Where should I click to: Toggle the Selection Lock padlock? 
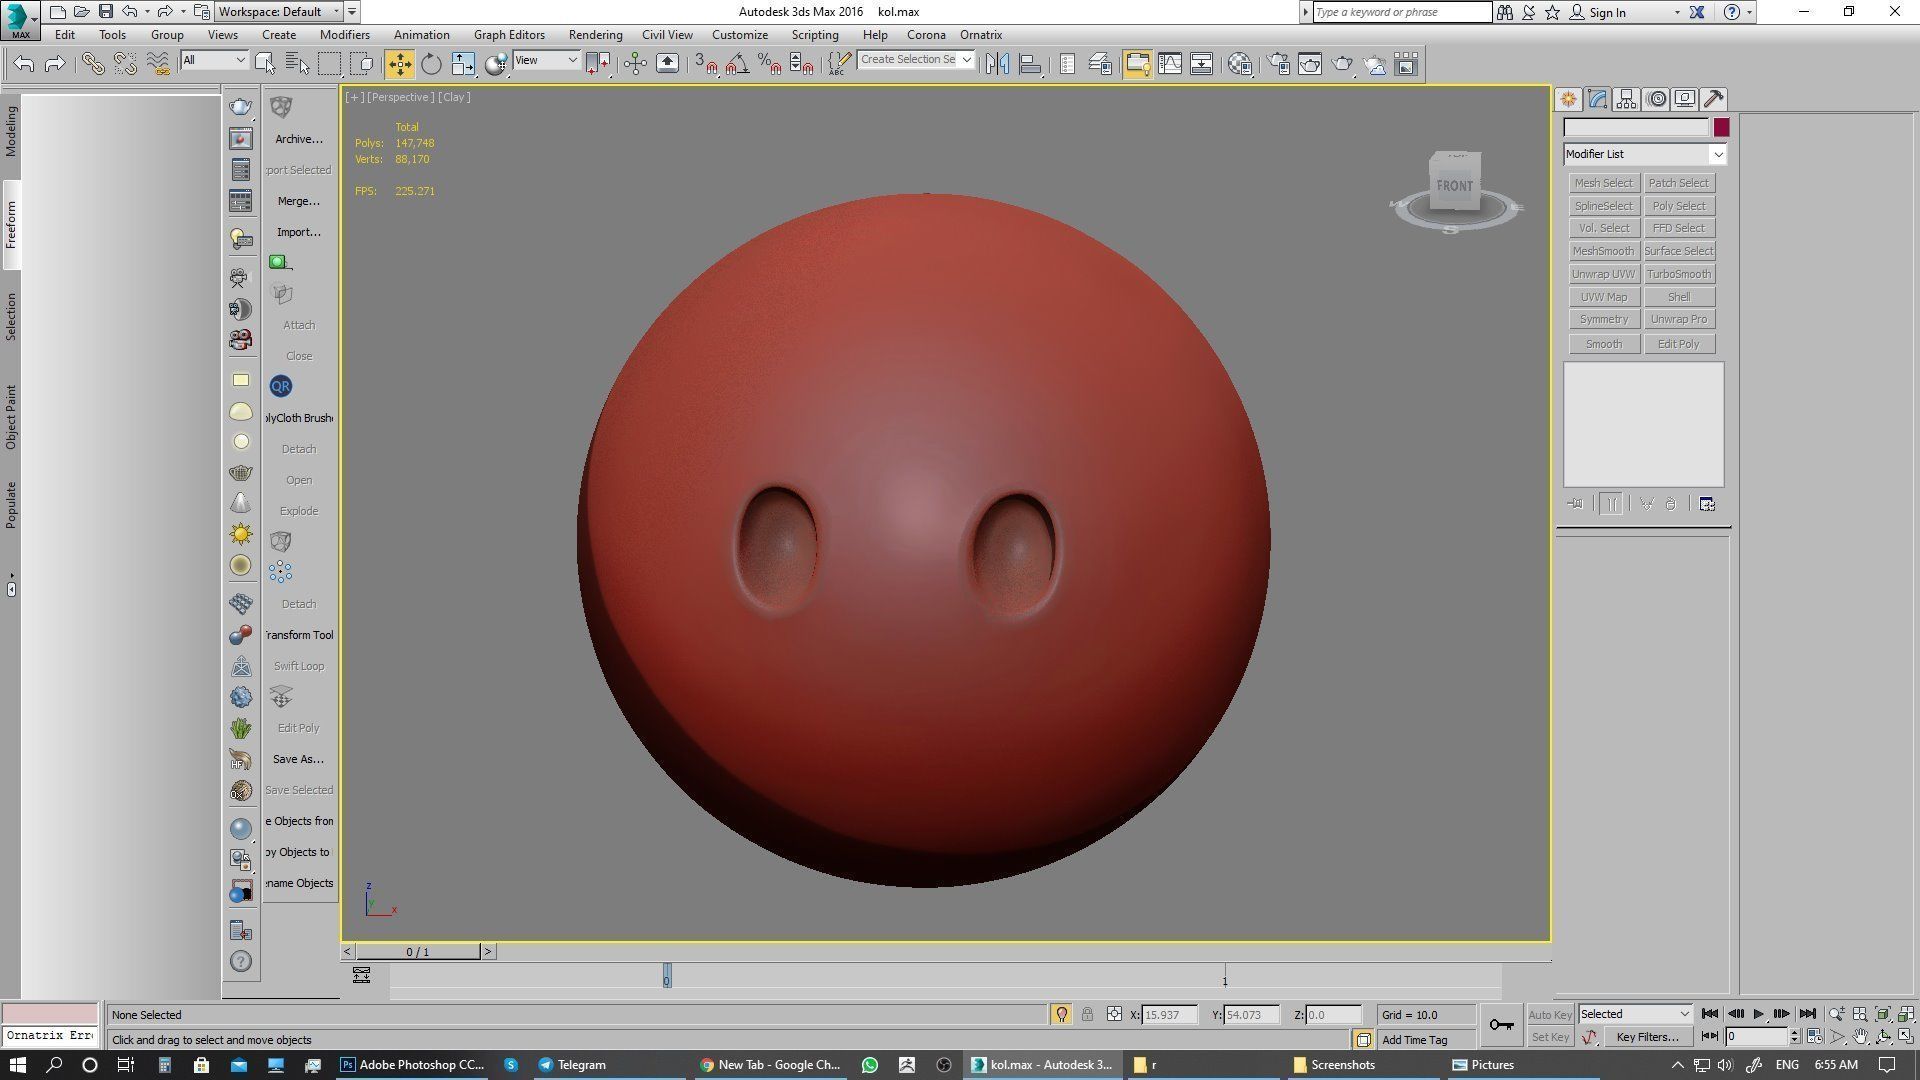point(1087,1014)
